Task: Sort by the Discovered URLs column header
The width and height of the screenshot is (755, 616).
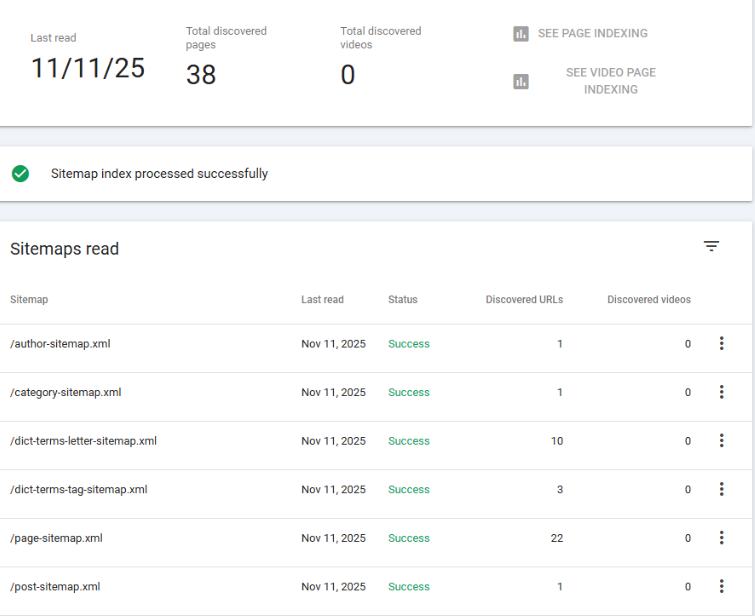Action: coord(524,300)
